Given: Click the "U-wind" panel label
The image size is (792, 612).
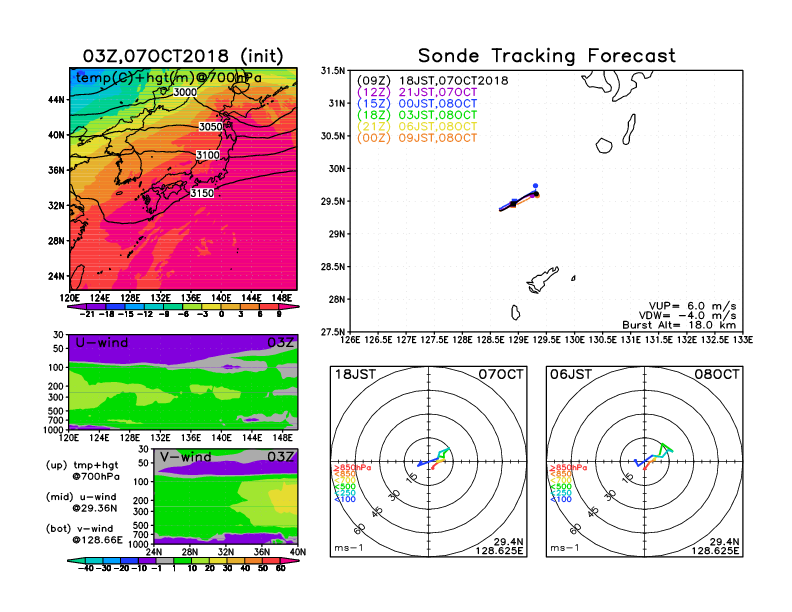Looking at the screenshot, I should tap(102, 343).
